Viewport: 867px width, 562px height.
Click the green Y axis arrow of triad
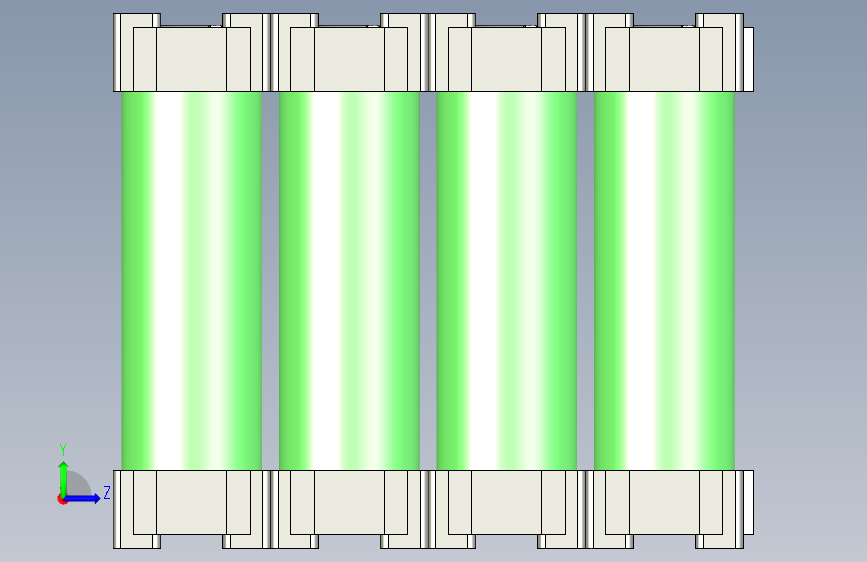click(x=64, y=478)
